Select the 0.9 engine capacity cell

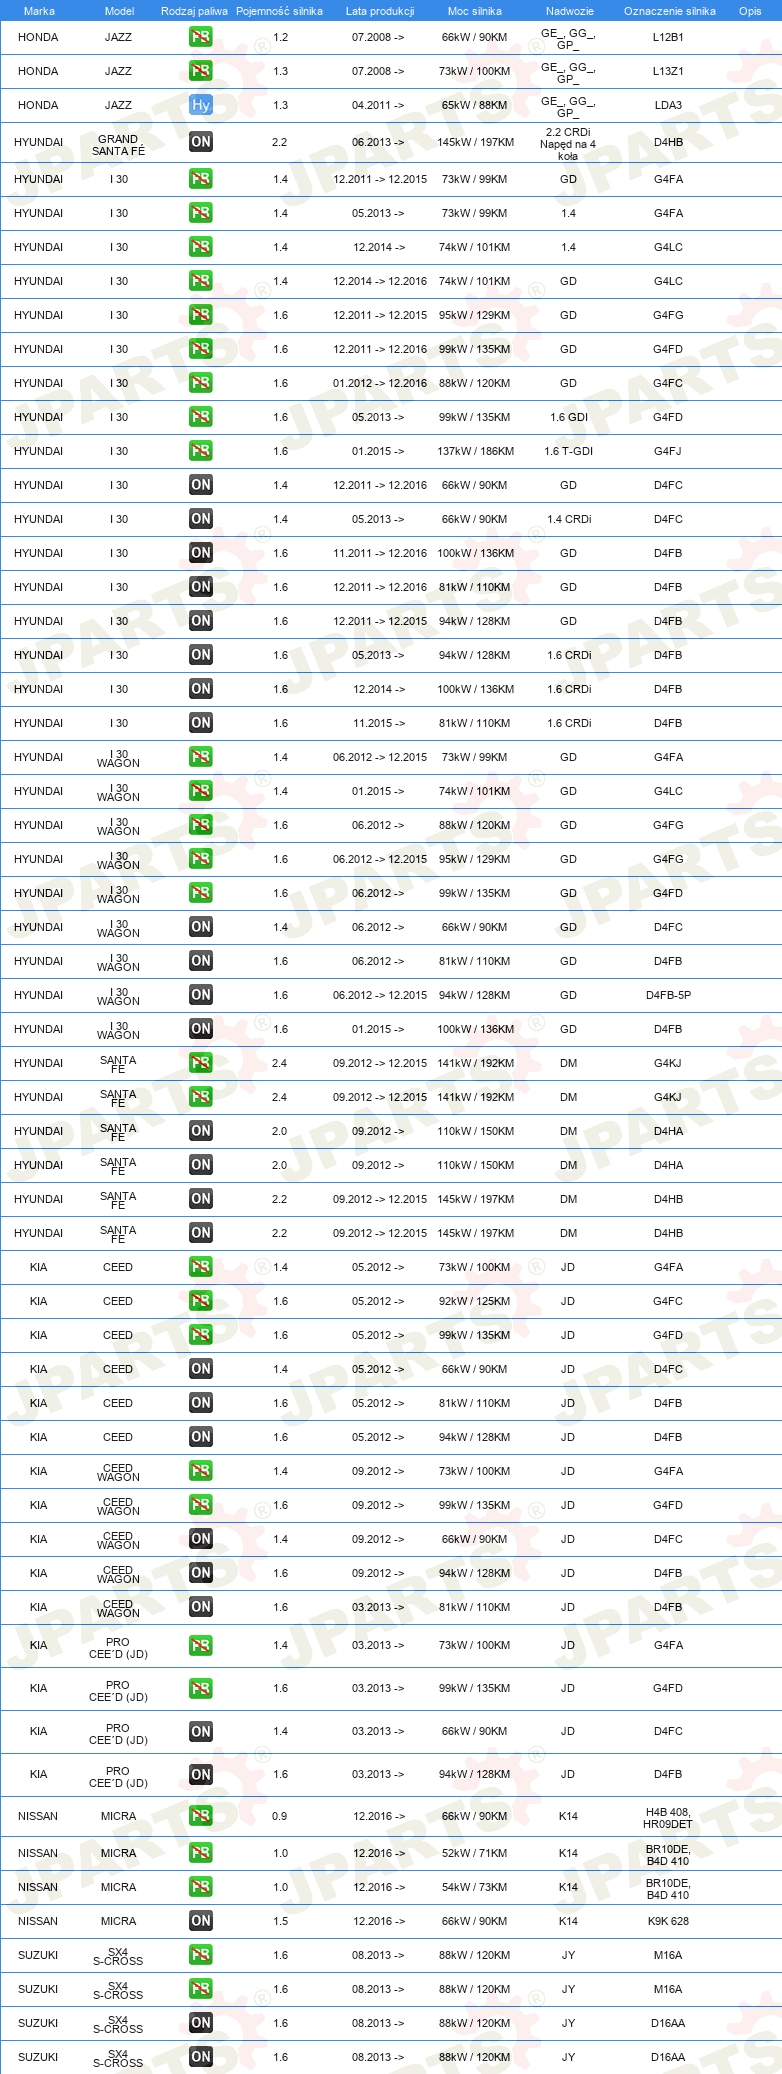[280, 1816]
